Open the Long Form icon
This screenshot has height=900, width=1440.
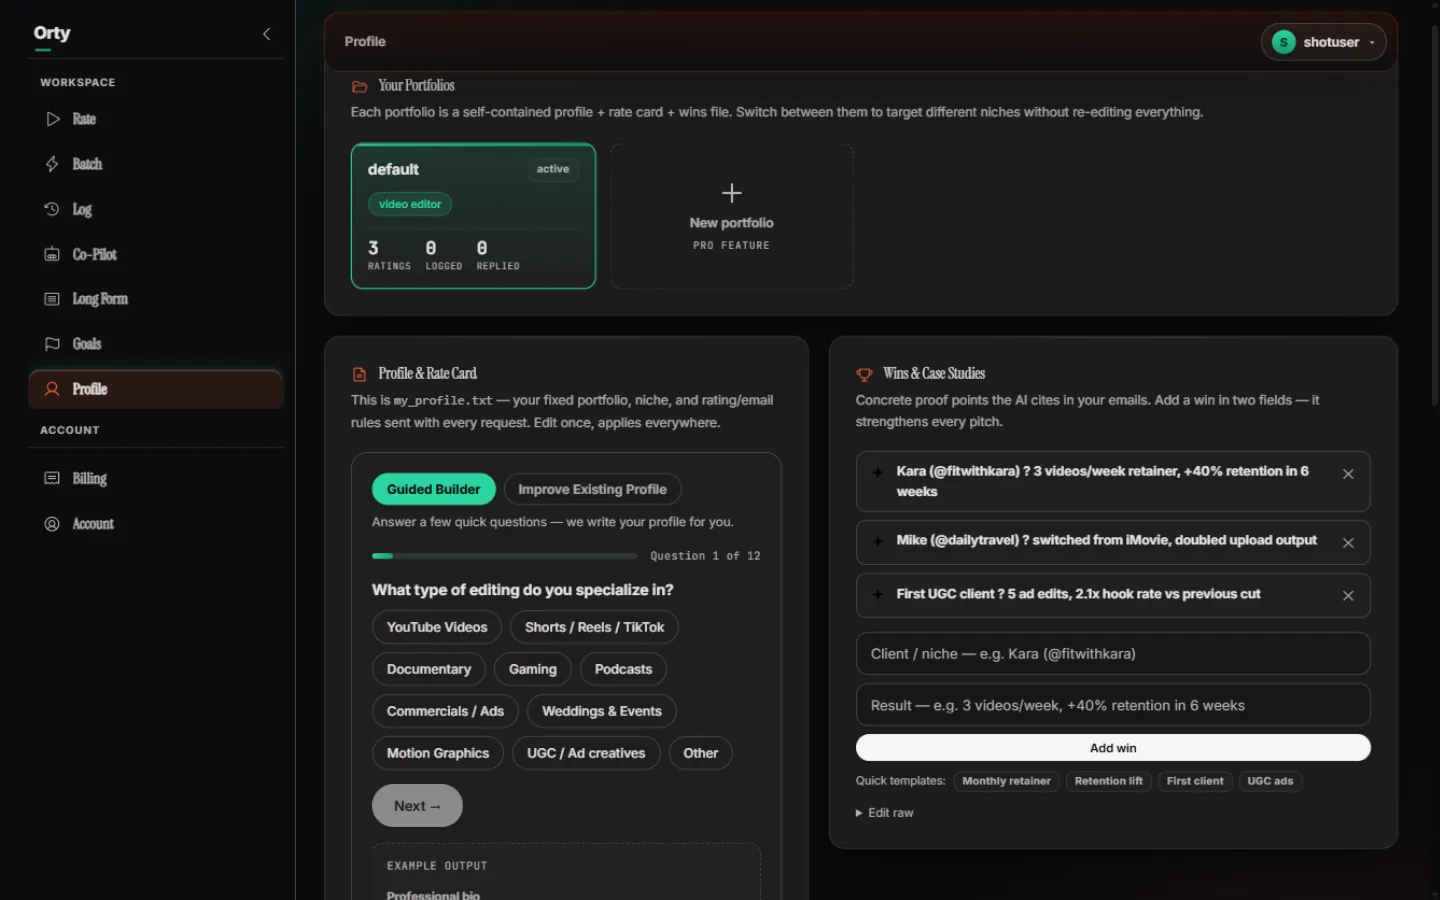click(52, 299)
